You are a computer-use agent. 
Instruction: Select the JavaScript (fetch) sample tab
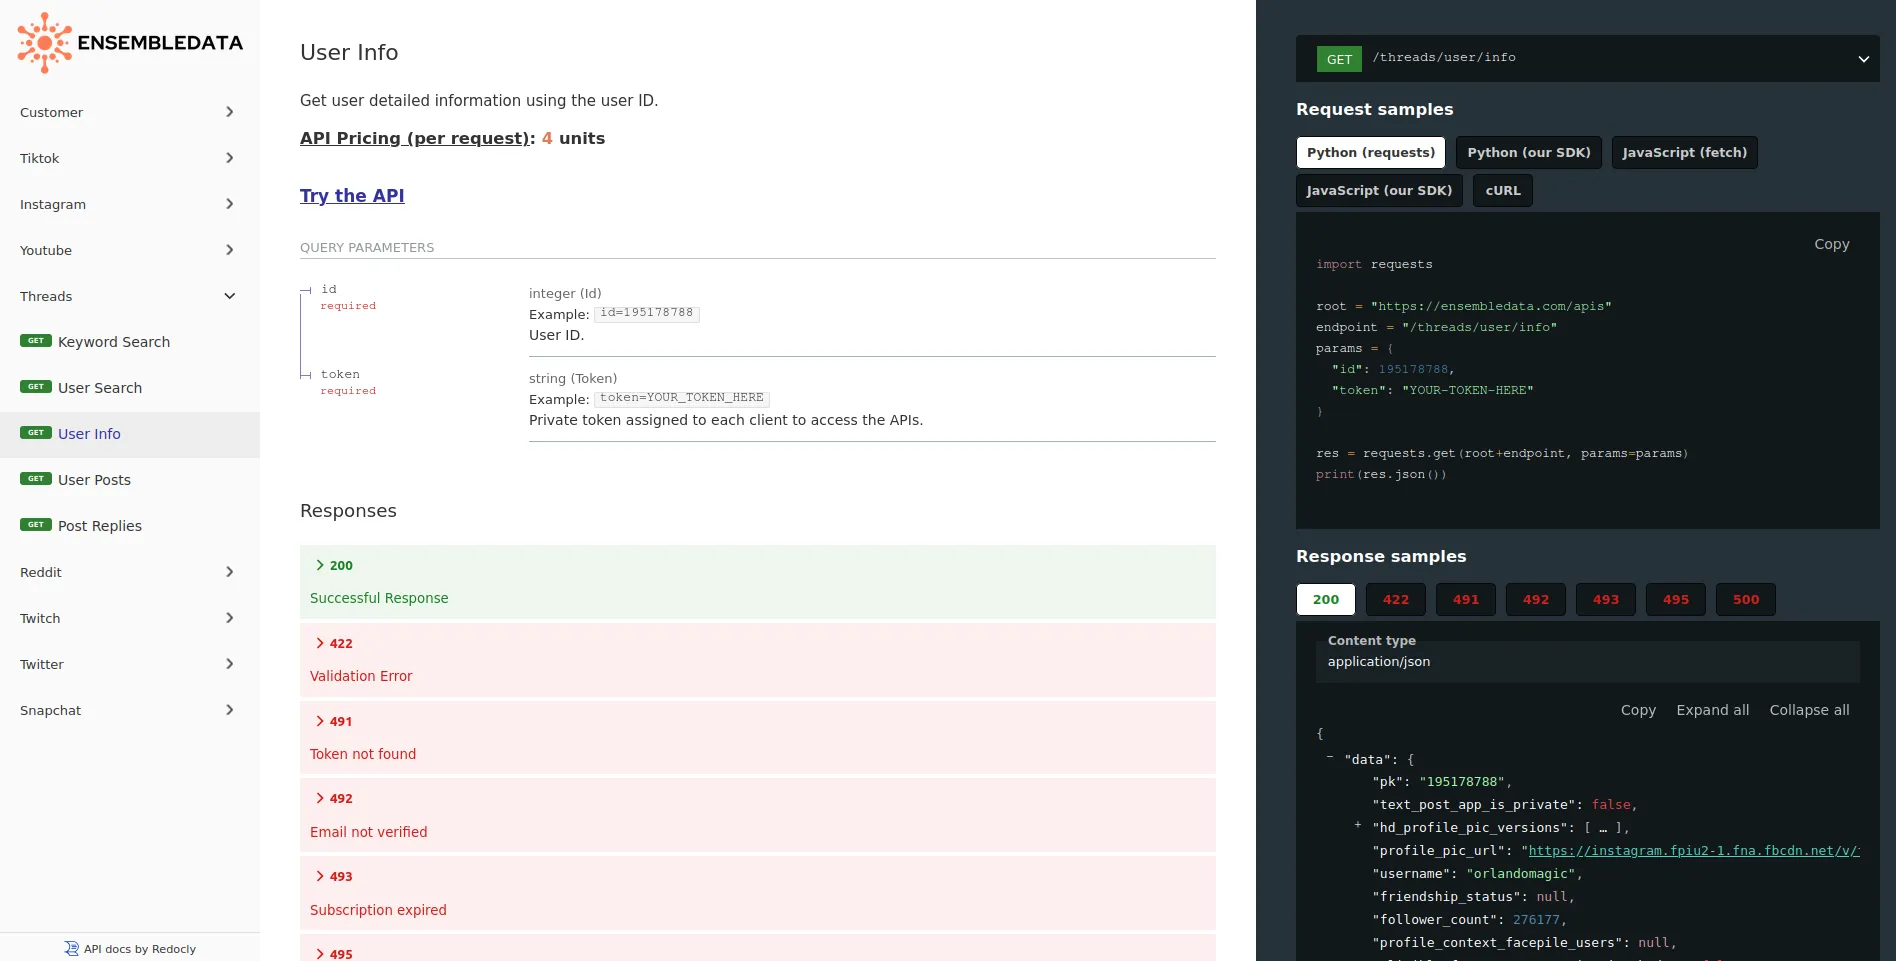(1685, 152)
